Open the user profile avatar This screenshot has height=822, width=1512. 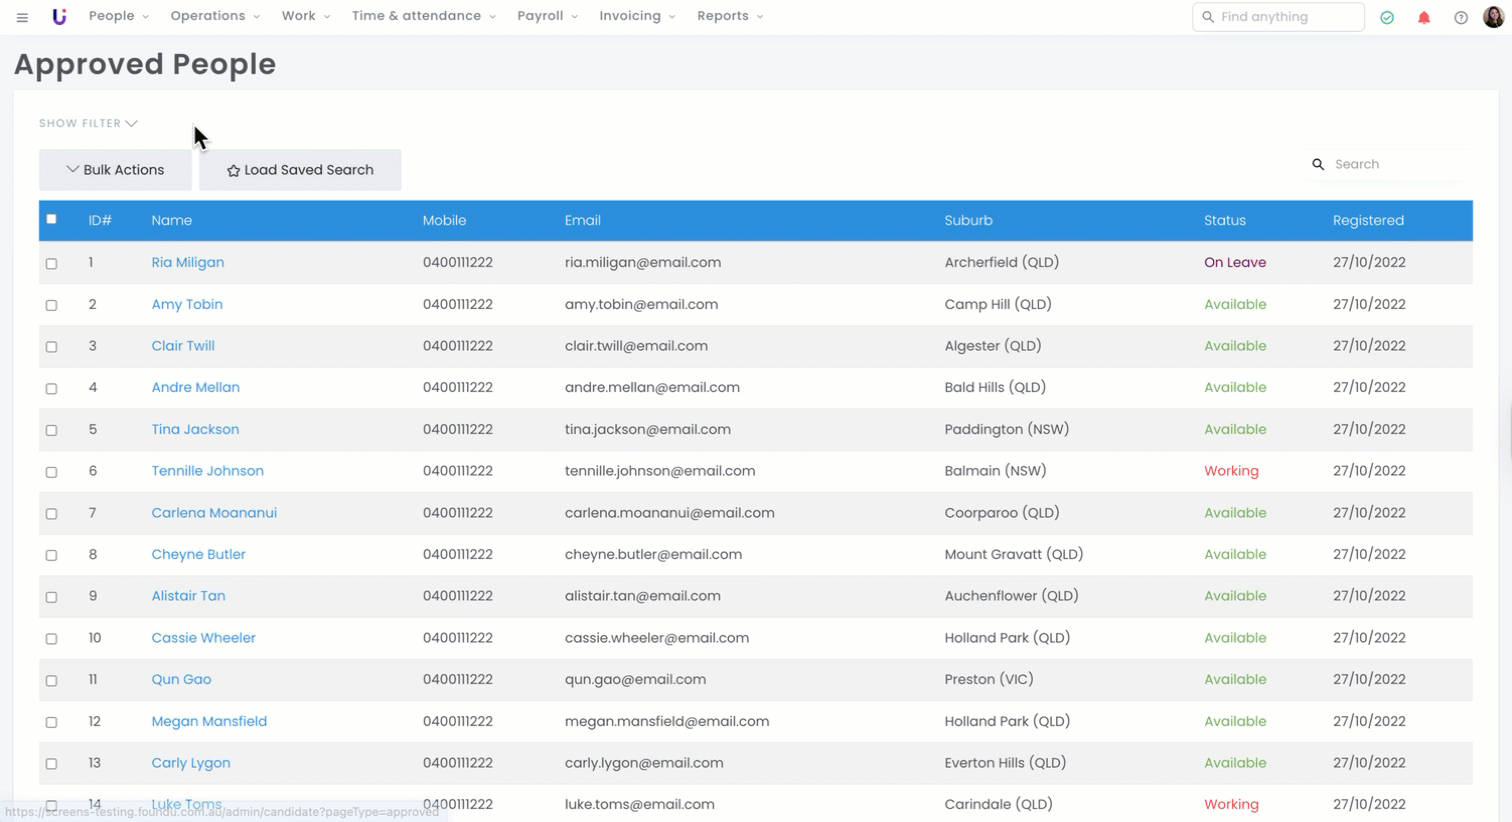tap(1493, 17)
